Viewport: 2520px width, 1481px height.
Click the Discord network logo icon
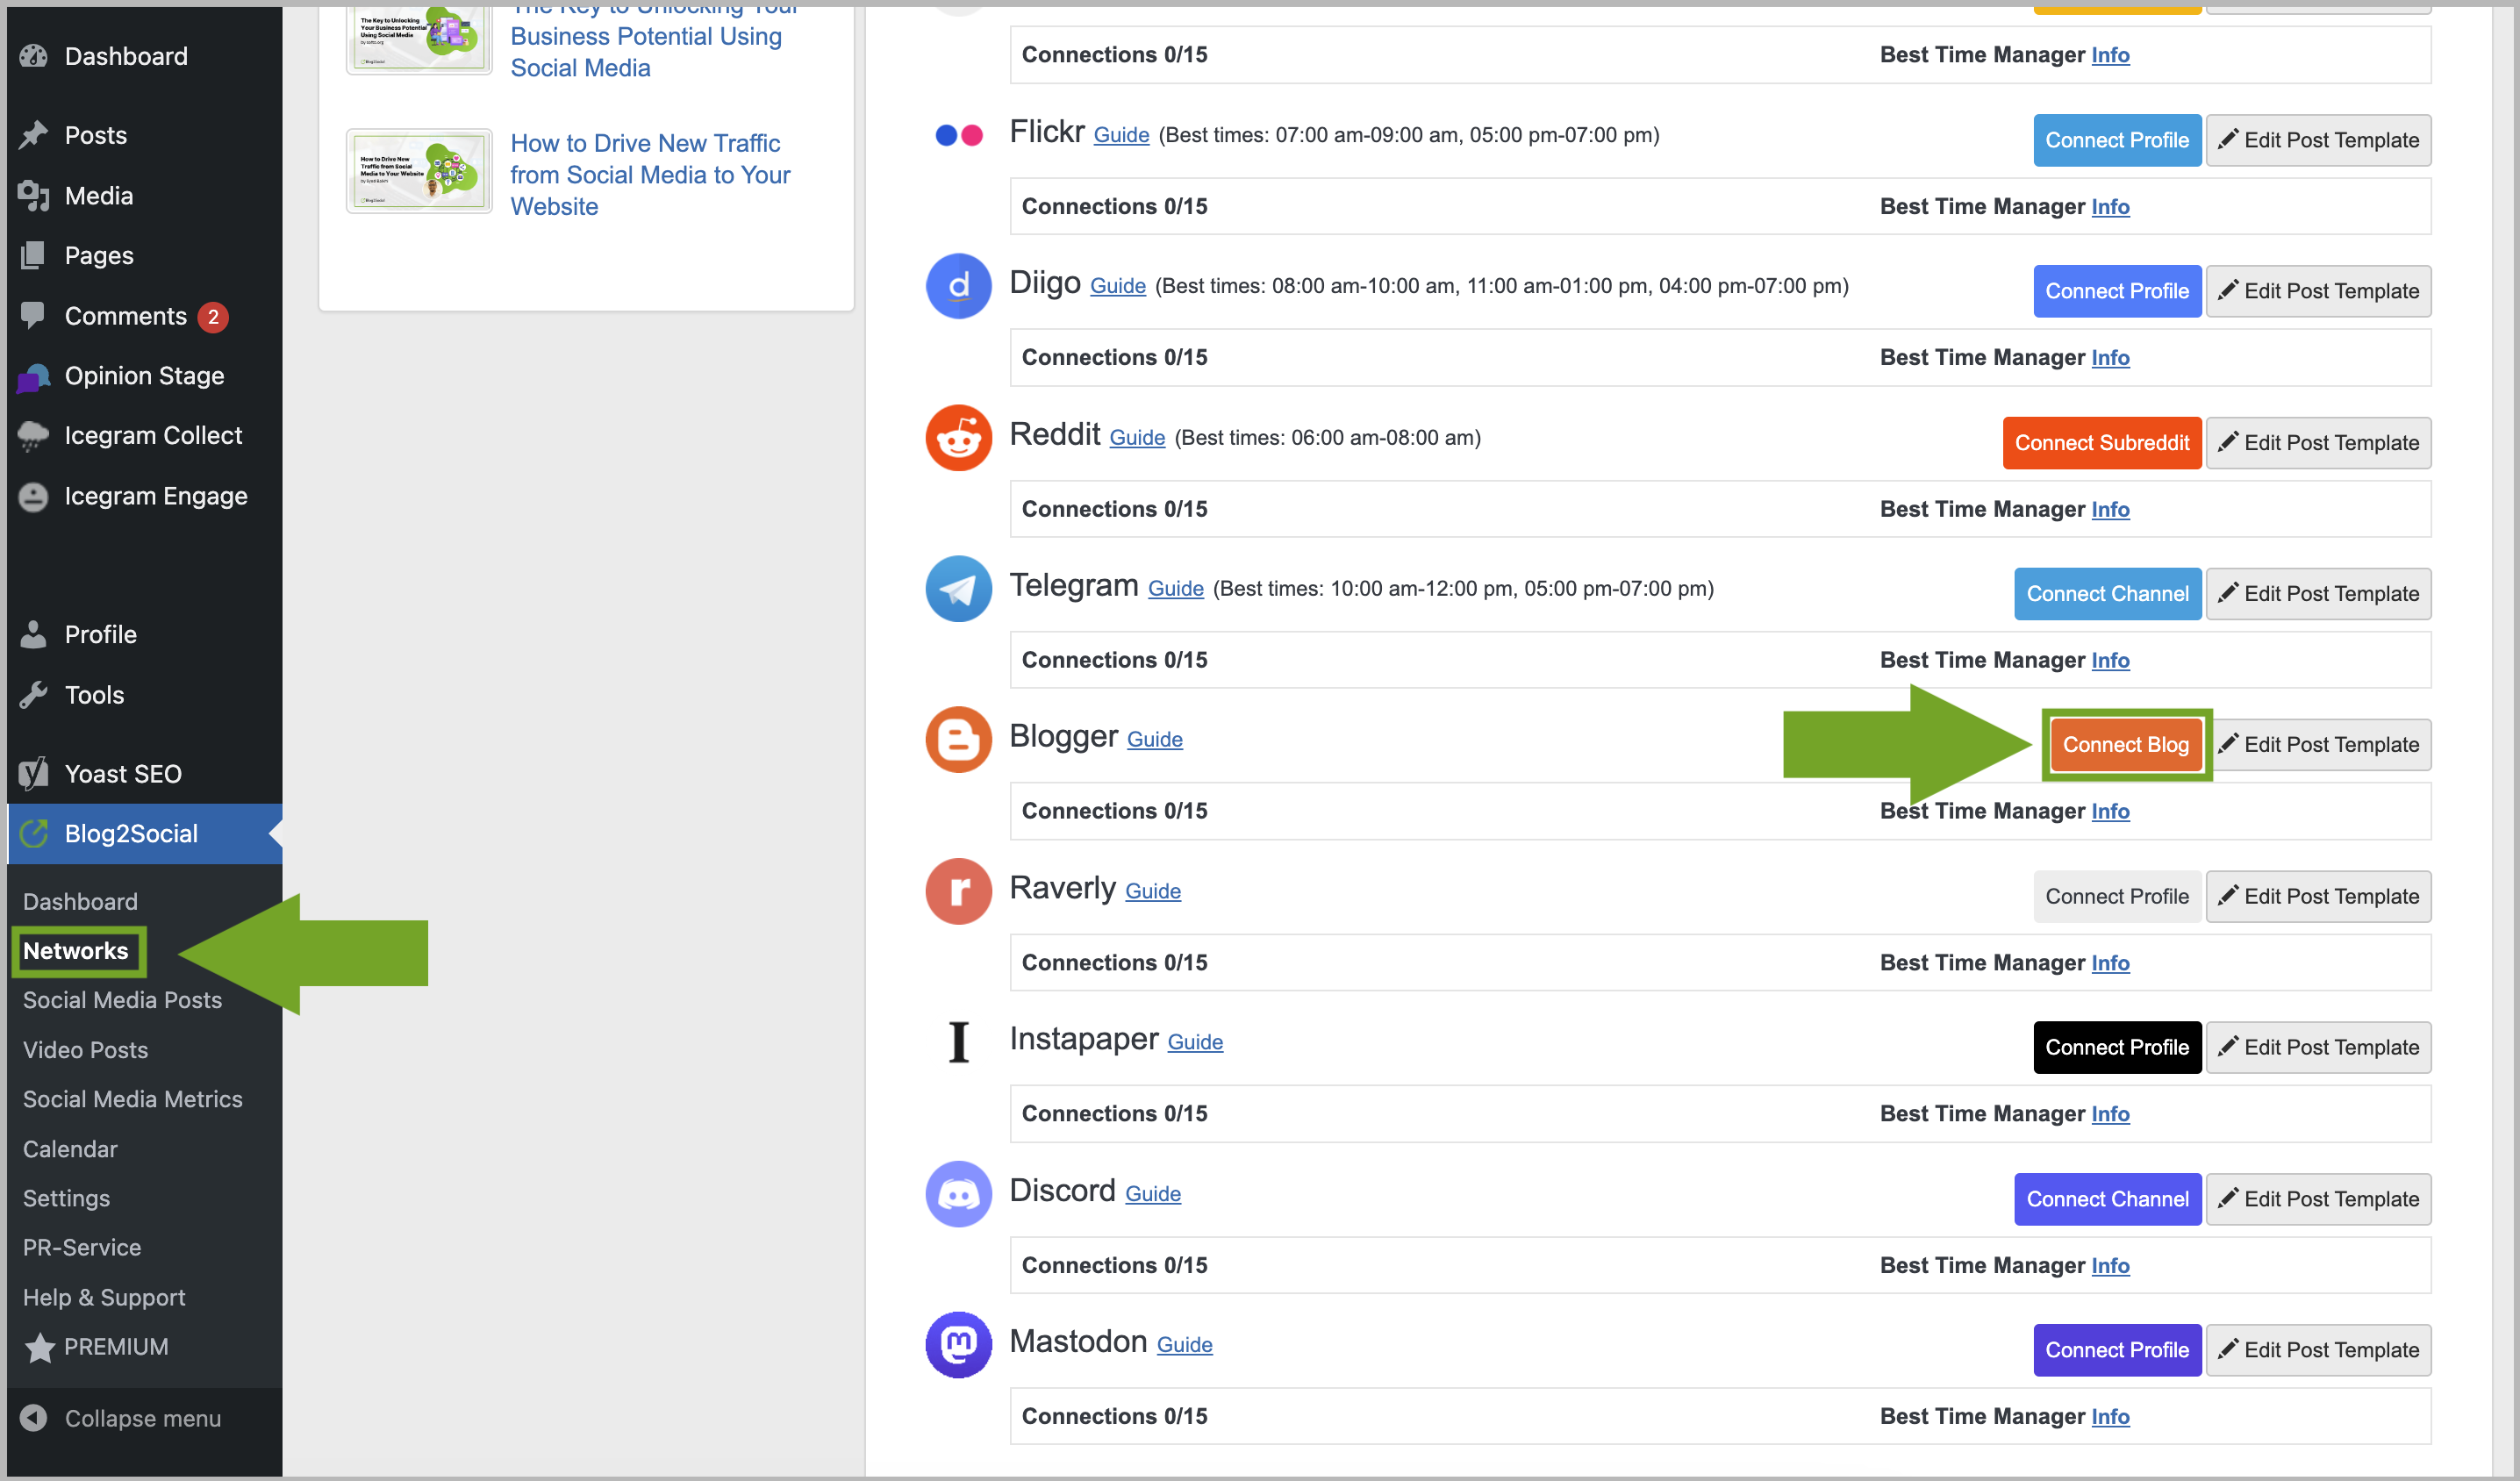pos(958,1194)
